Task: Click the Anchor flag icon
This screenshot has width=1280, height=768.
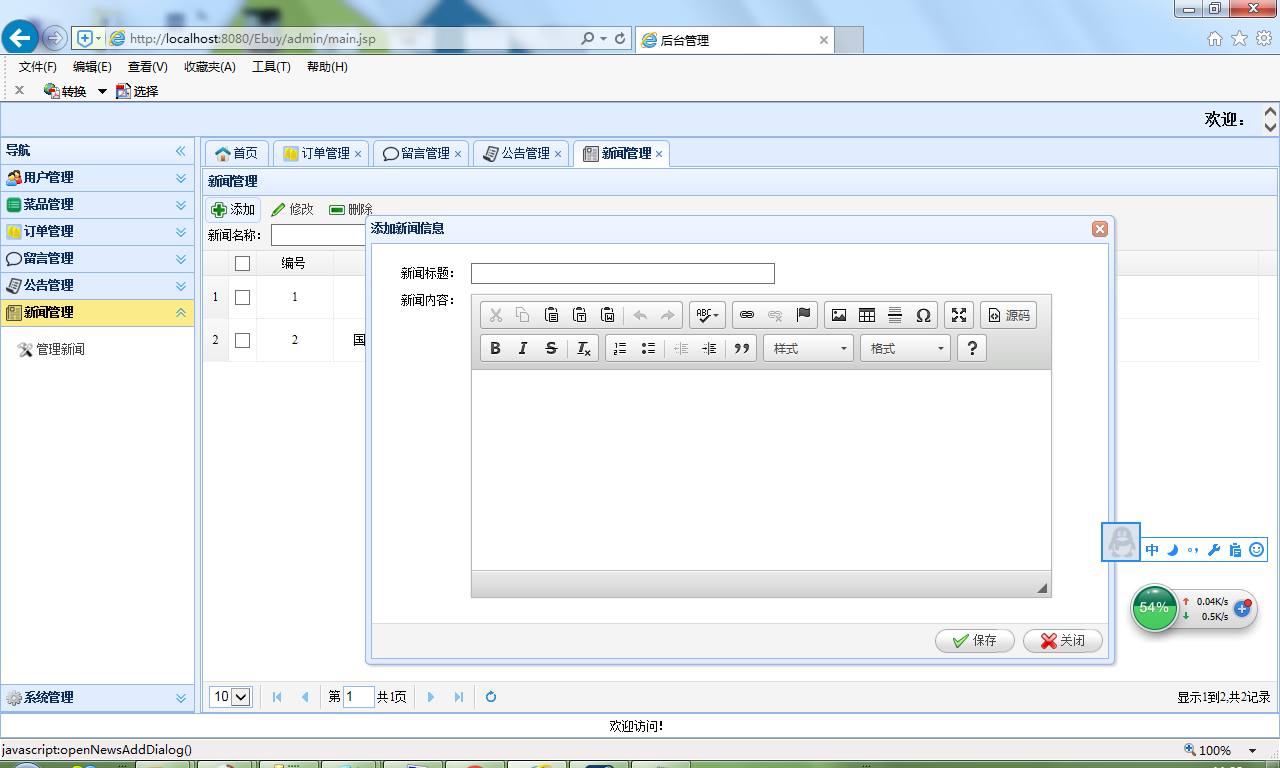Action: click(803, 315)
